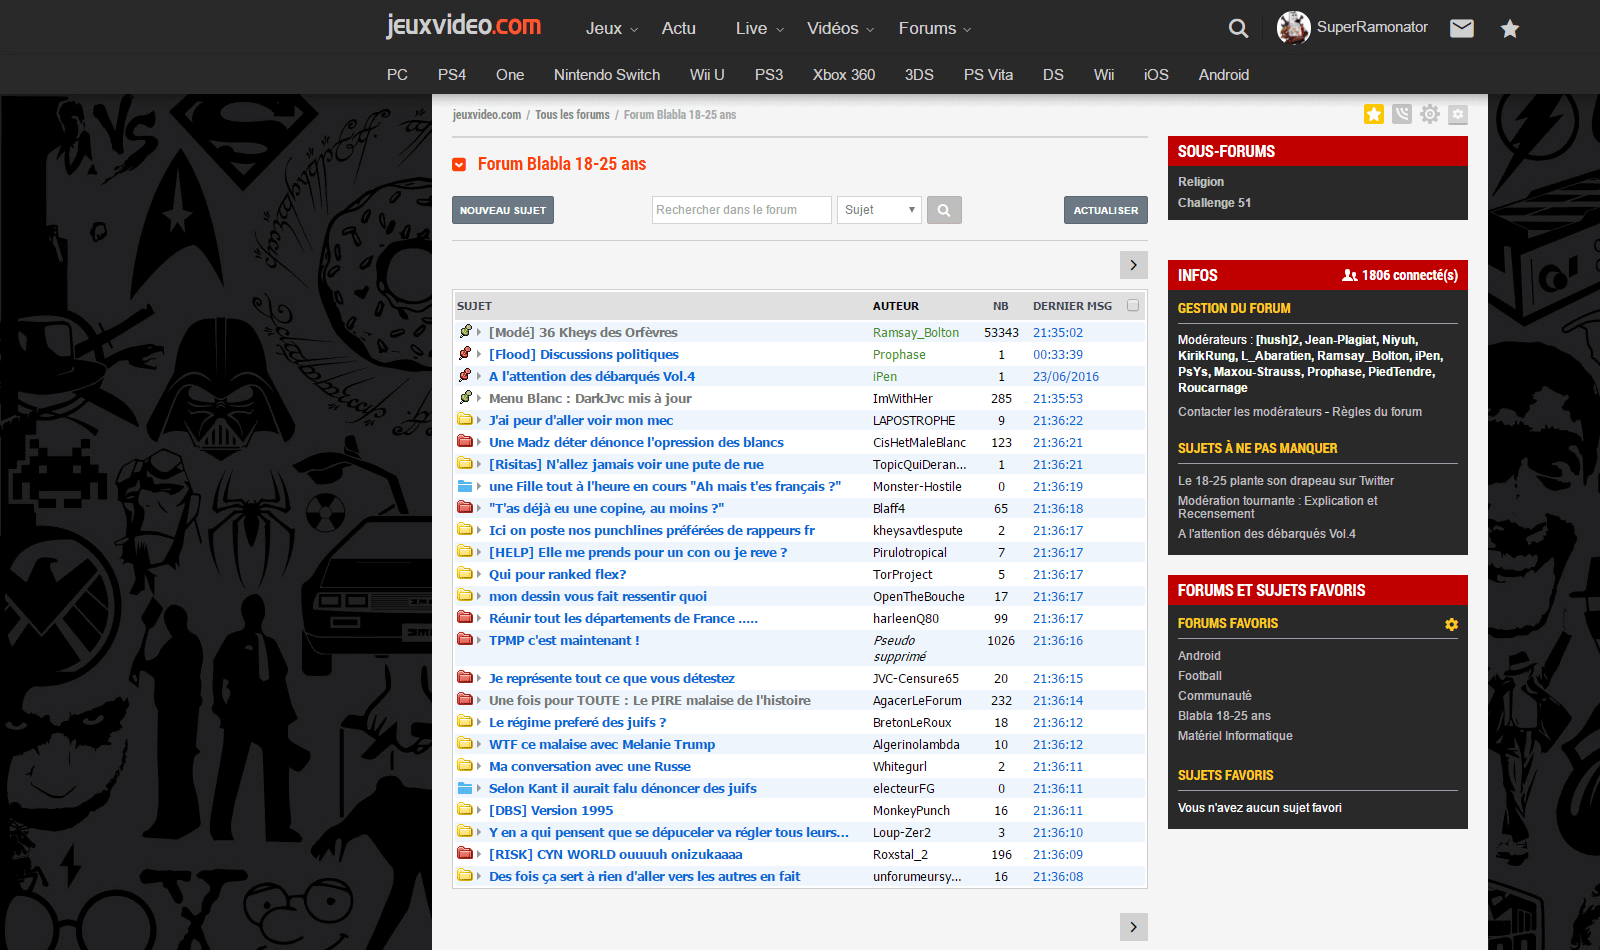Open the Challenge 51 sous-forum link
1600x950 pixels.
tap(1214, 203)
